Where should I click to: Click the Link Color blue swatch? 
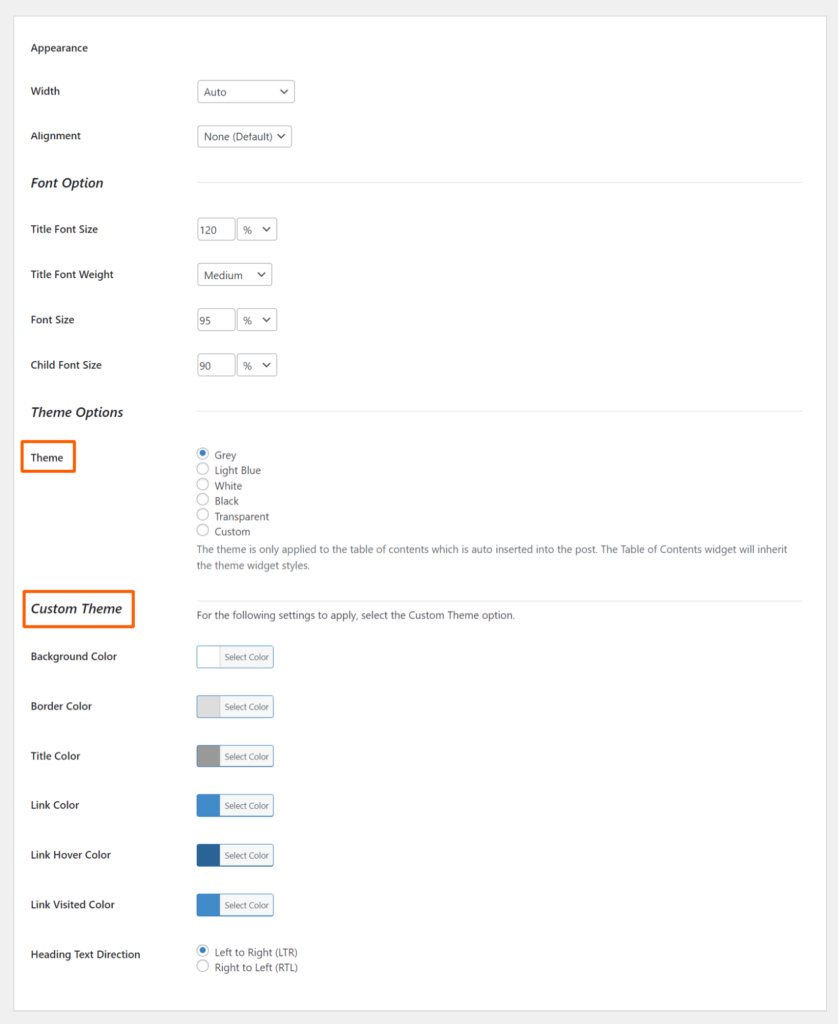[x=208, y=806]
